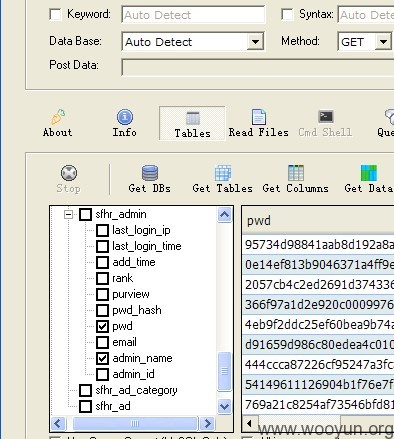The height and width of the screenshot is (439, 394).
Task: Uncheck the pwd column checkbox
Action: pos(102,326)
